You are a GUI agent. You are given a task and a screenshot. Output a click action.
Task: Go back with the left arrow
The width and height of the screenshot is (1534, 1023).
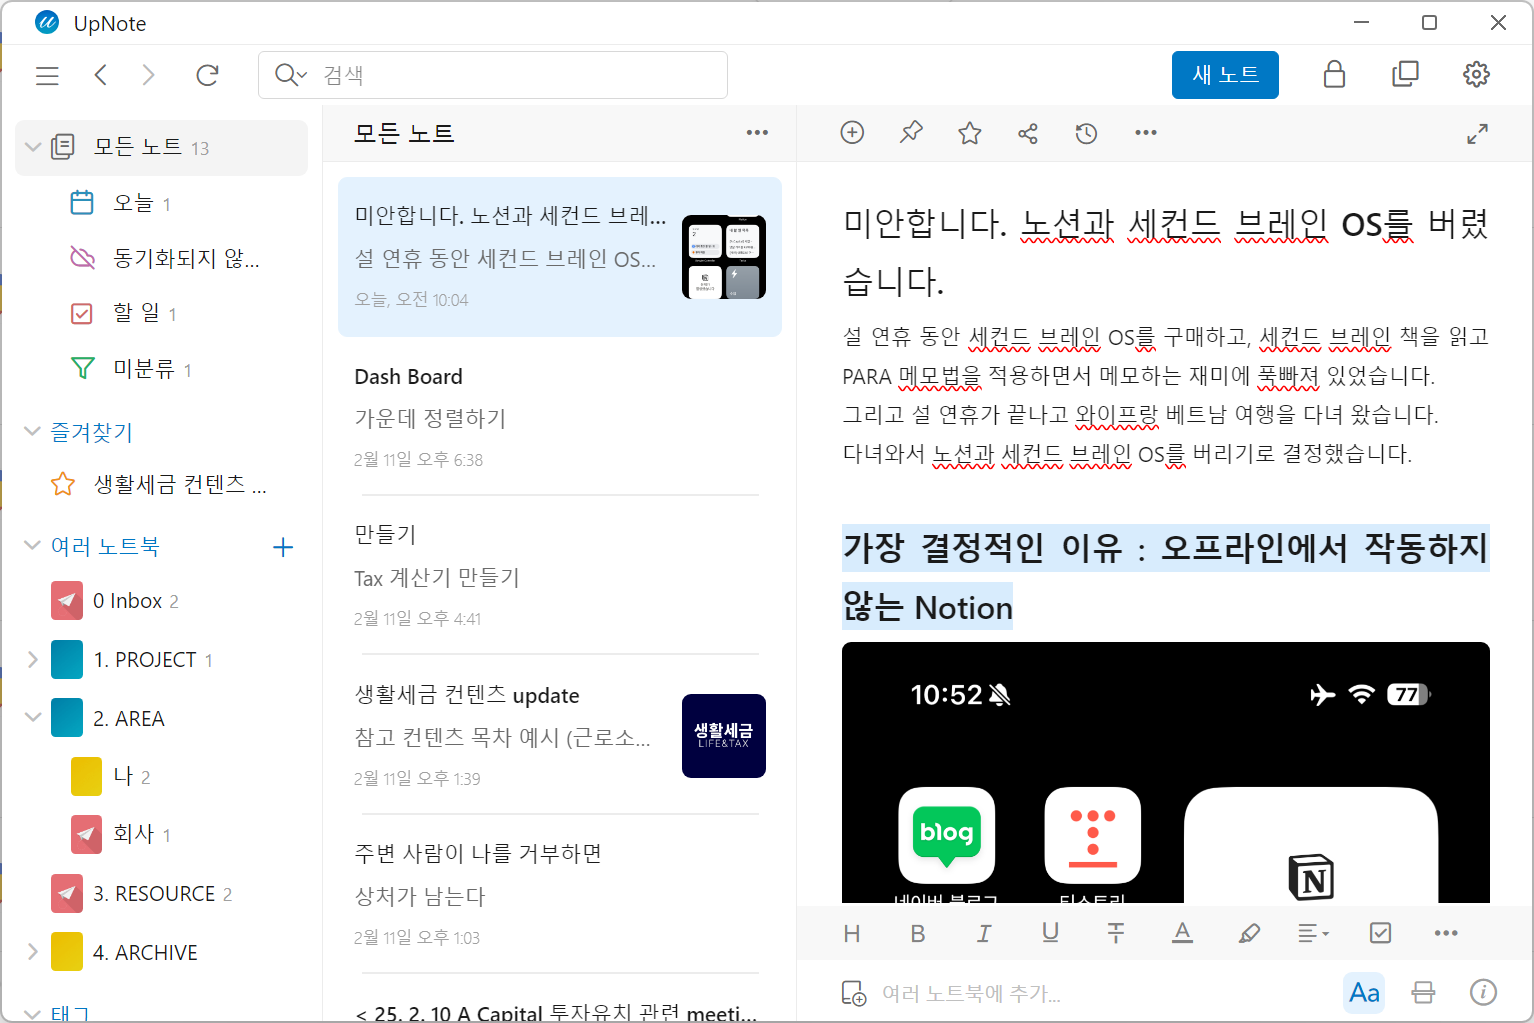click(x=100, y=75)
